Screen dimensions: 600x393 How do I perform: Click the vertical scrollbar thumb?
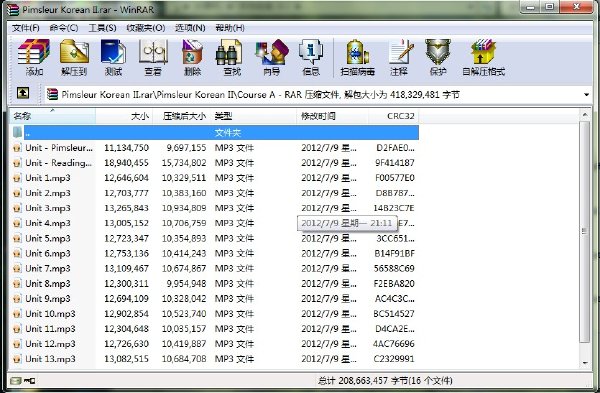click(584, 231)
